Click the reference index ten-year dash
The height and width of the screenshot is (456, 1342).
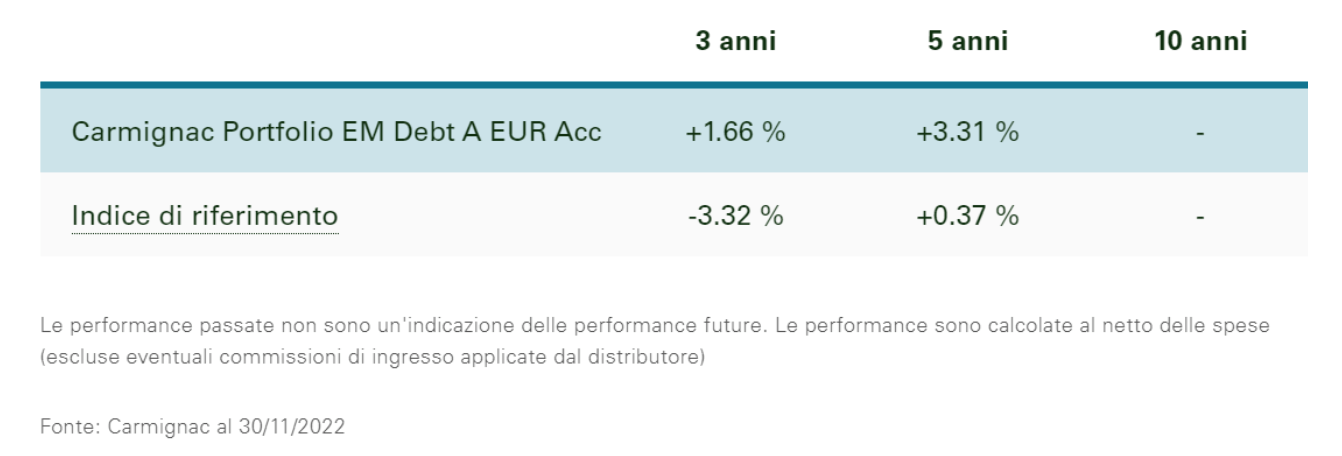pyautogui.click(x=1200, y=215)
